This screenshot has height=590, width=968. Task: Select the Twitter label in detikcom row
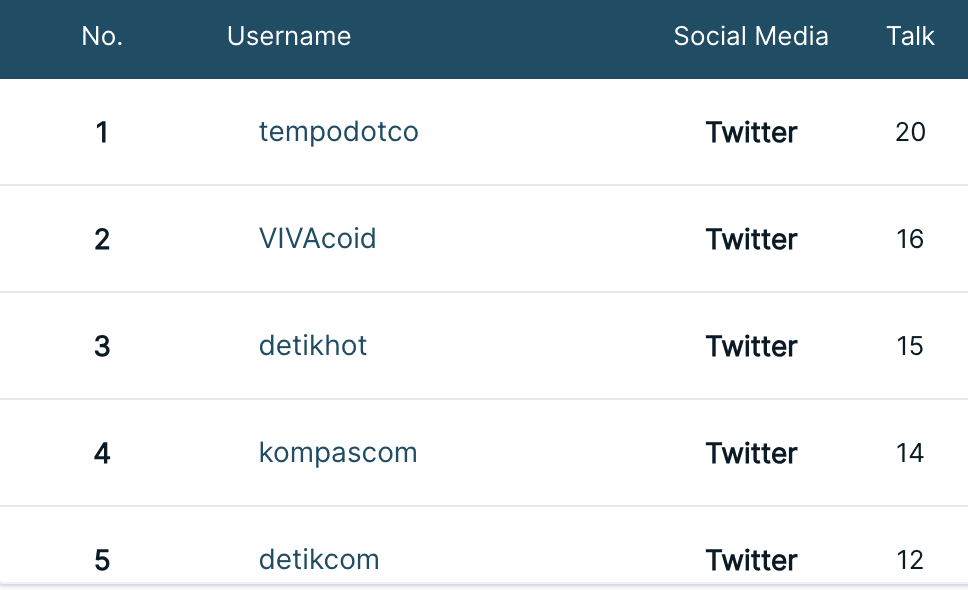[751, 560]
